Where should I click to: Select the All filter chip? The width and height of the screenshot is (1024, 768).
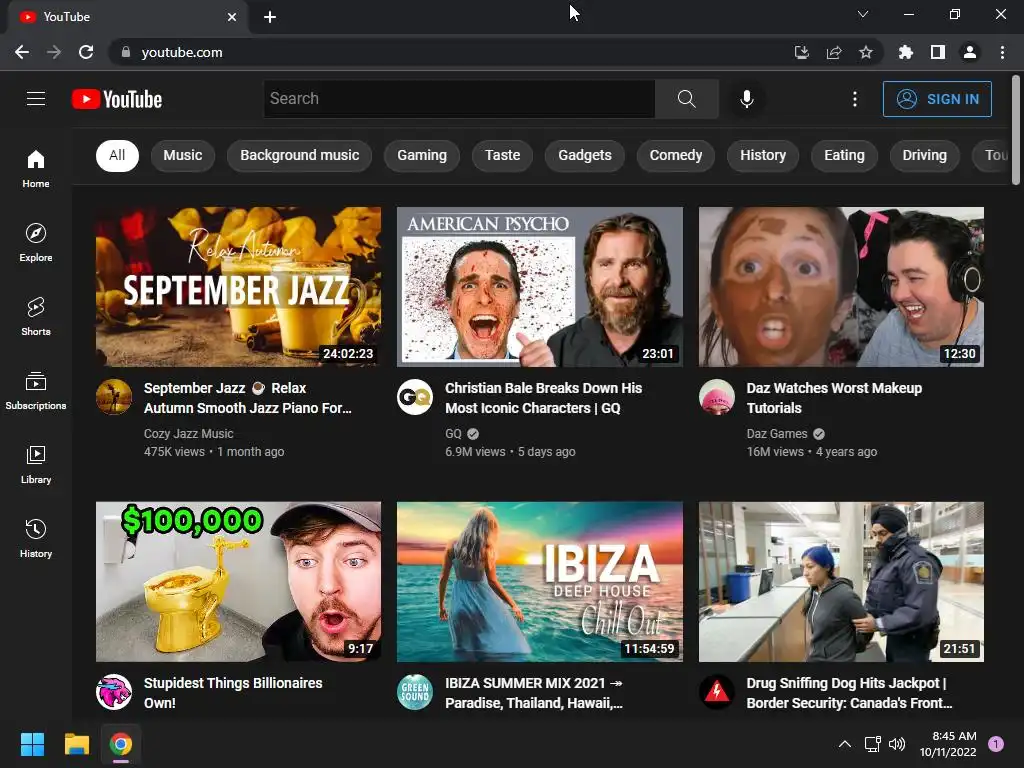[x=117, y=155]
